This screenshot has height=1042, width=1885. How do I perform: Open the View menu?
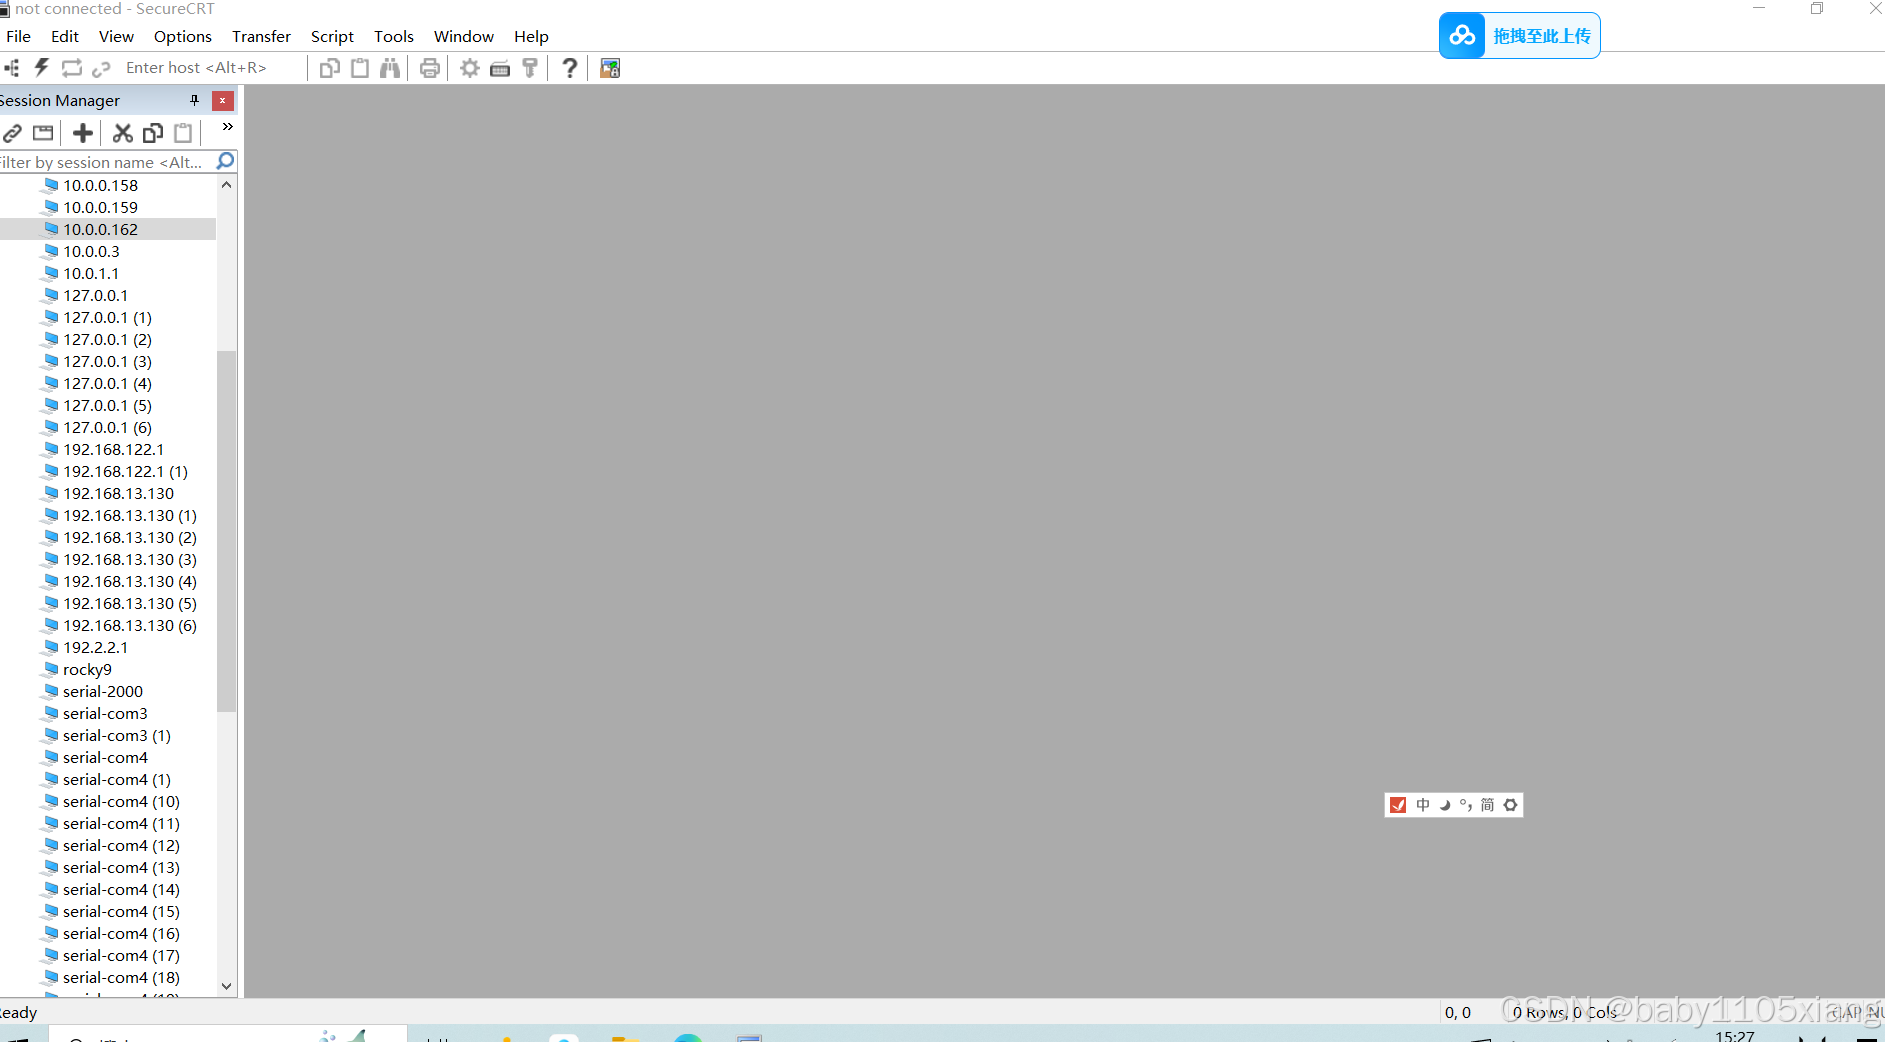coord(116,36)
